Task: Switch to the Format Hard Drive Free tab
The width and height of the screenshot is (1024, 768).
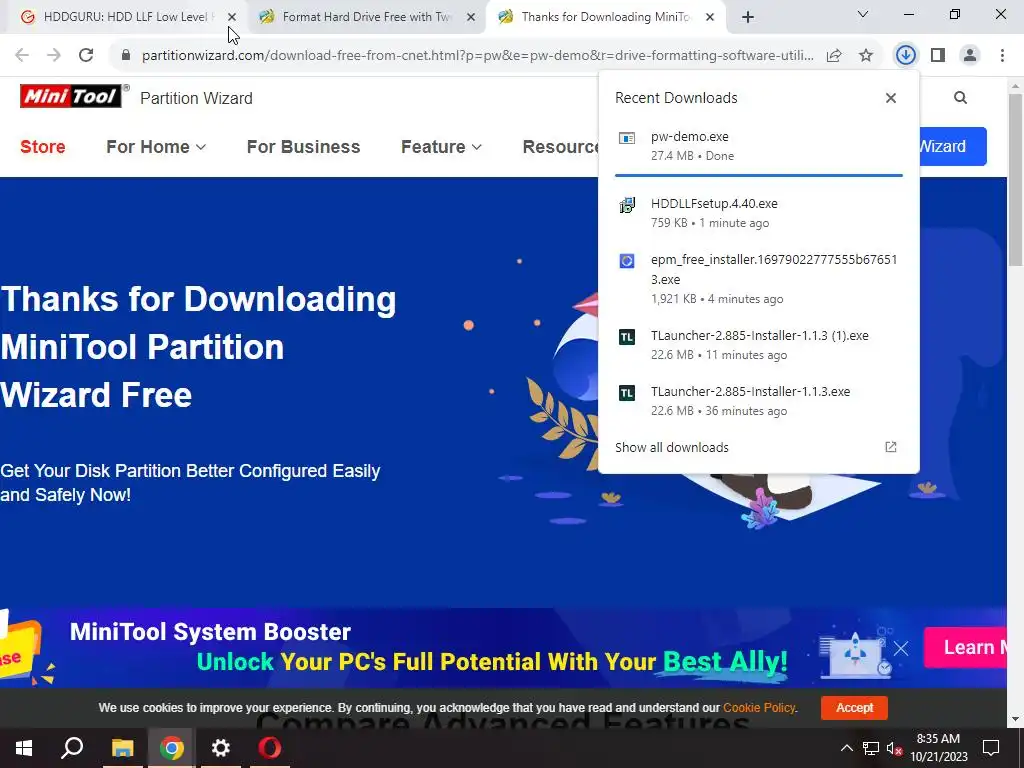Action: coord(366,17)
